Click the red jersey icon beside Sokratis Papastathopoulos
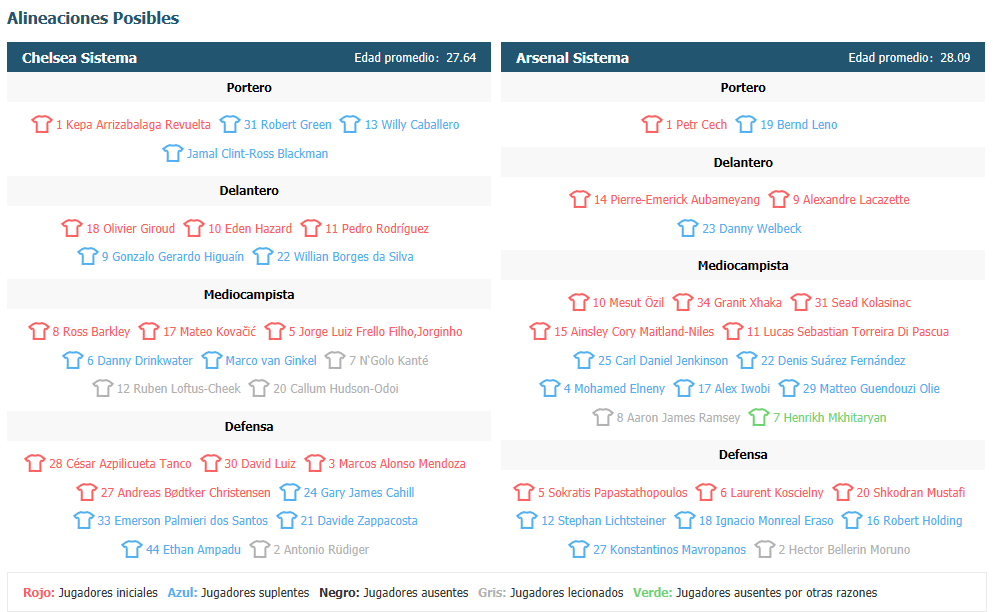Screen dimensions: 993x612 click(x=524, y=493)
